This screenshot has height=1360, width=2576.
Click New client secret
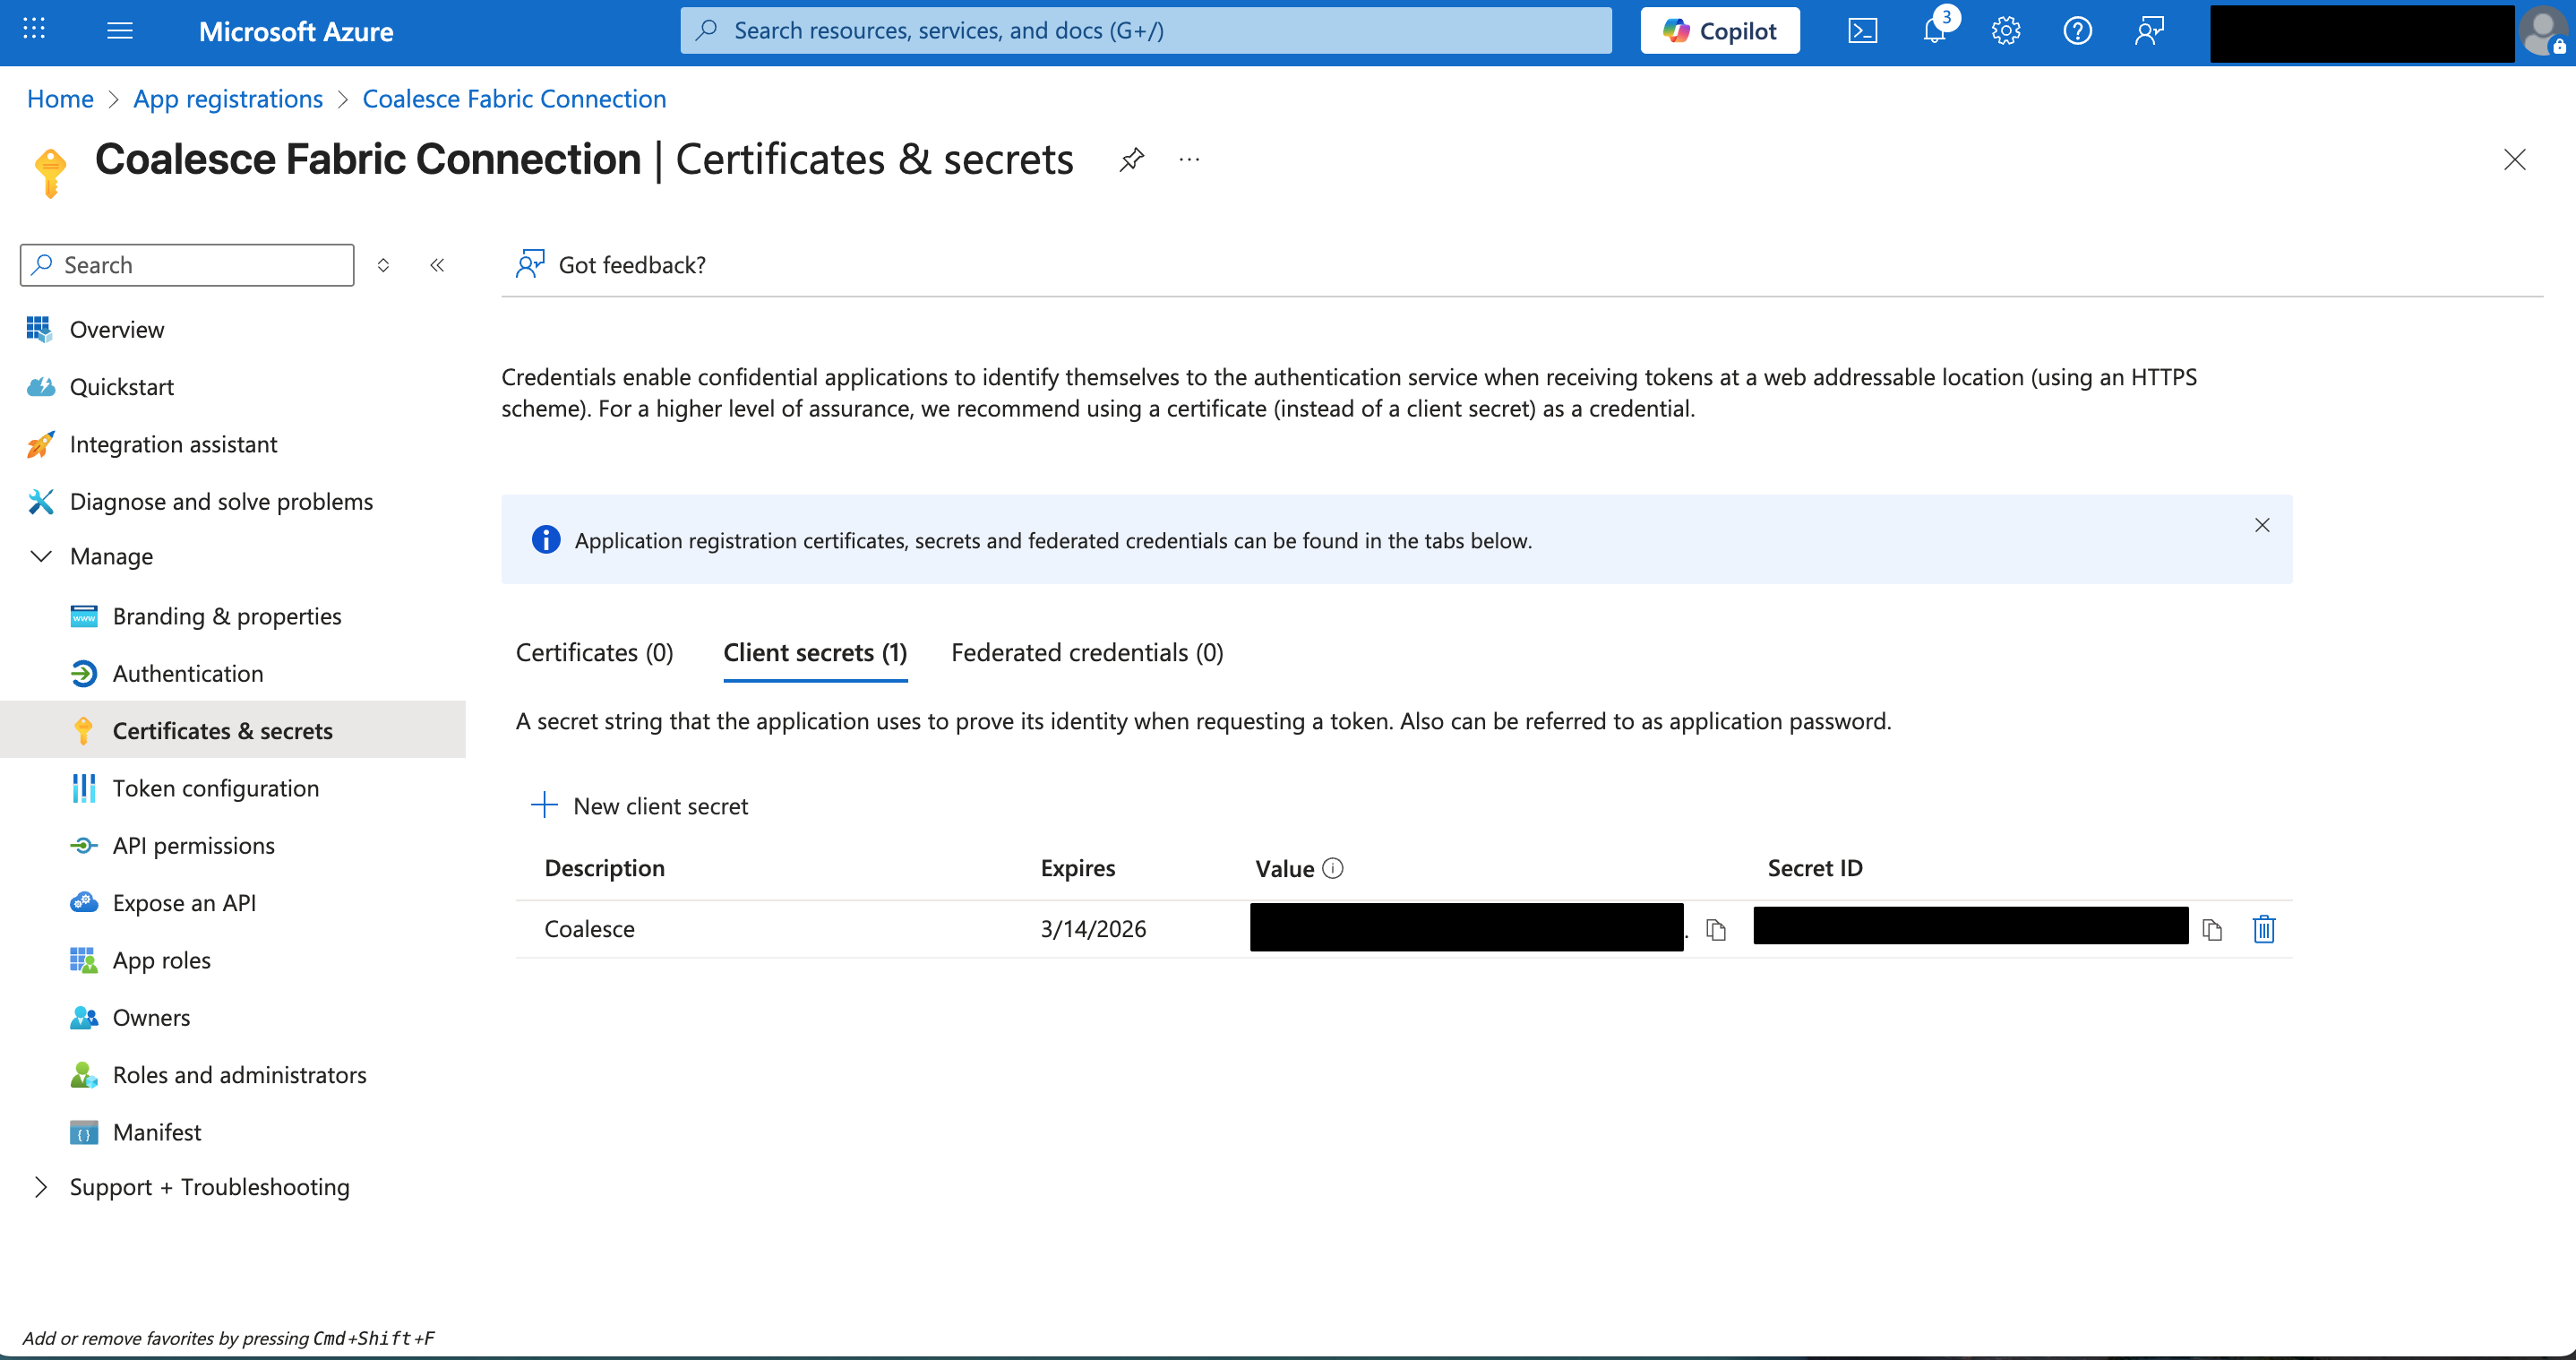coord(640,806)
